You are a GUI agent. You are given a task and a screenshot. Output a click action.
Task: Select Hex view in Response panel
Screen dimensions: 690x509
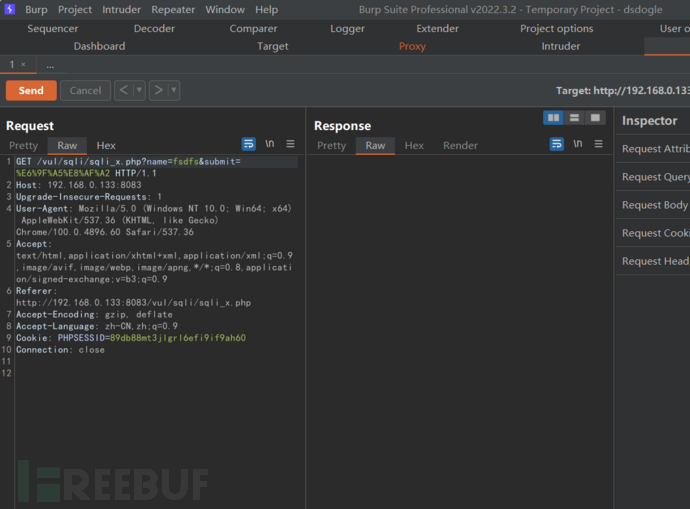coord(414,146)
